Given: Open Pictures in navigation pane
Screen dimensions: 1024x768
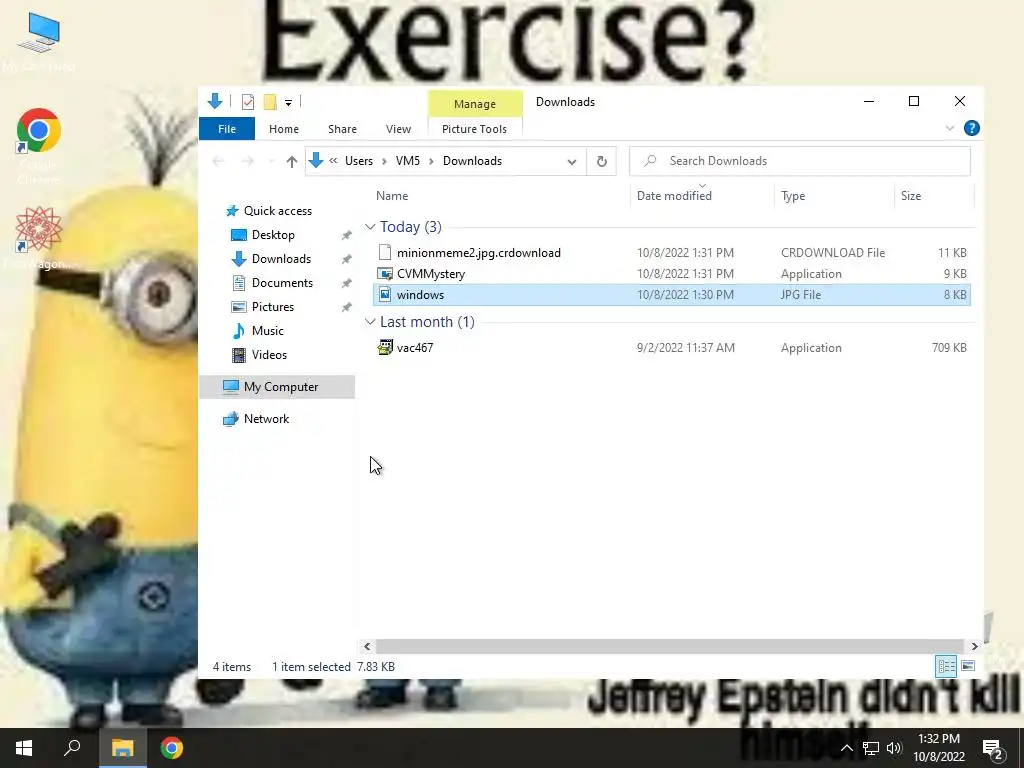Looking at the screenshot, I should [x=272, y=307].
